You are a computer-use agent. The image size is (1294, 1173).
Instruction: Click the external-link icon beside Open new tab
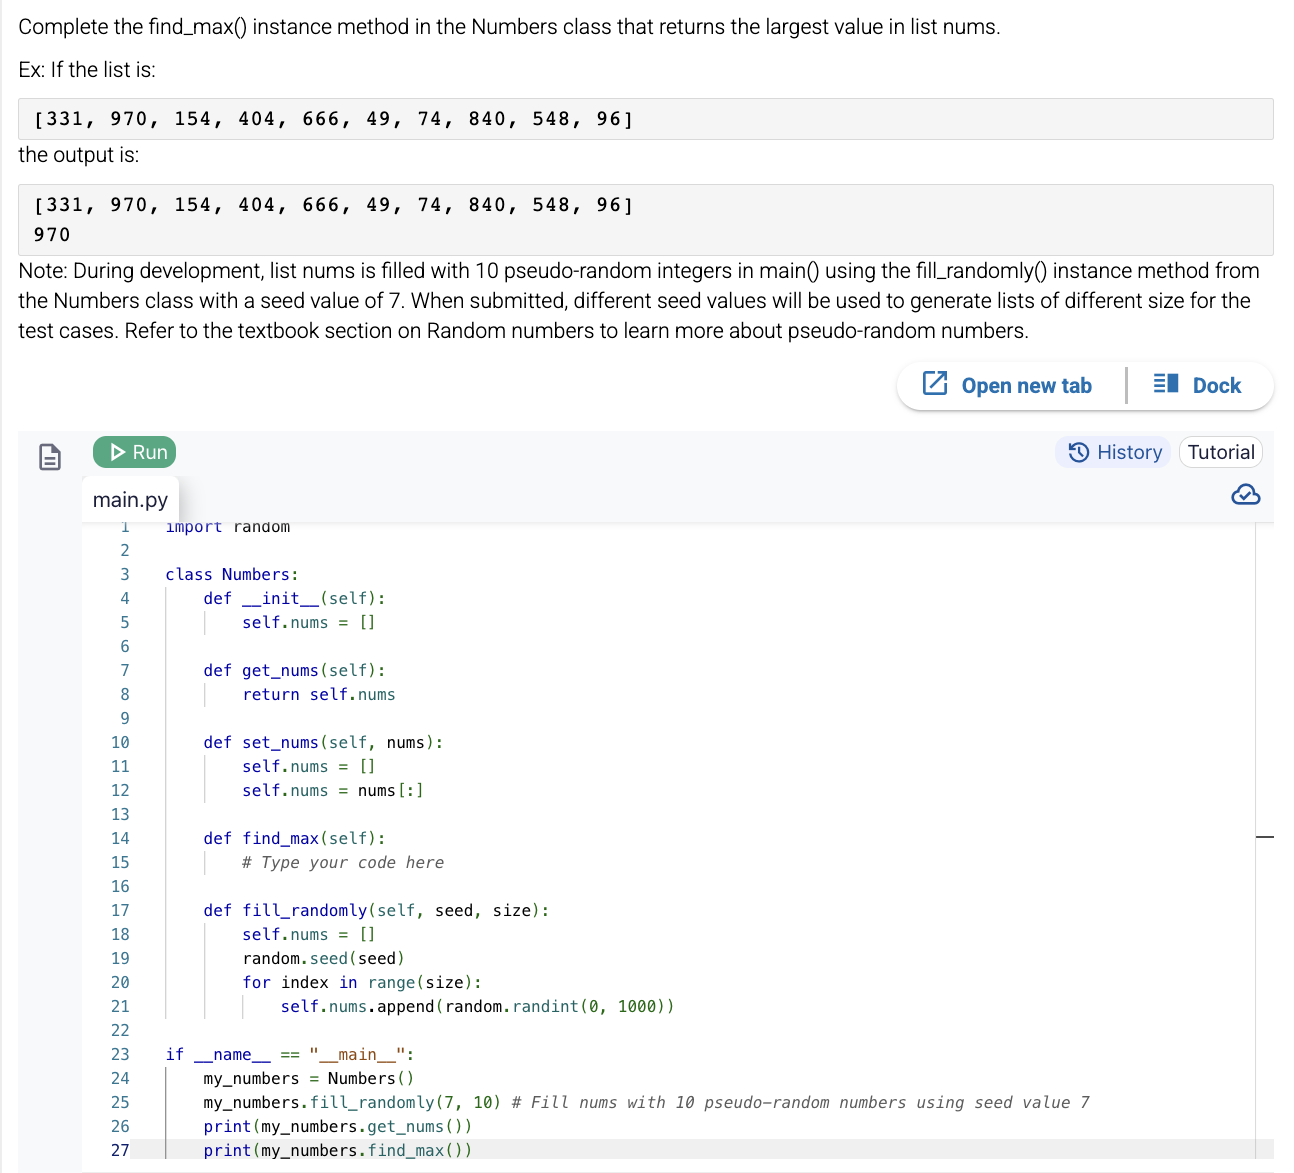(934, 384)
